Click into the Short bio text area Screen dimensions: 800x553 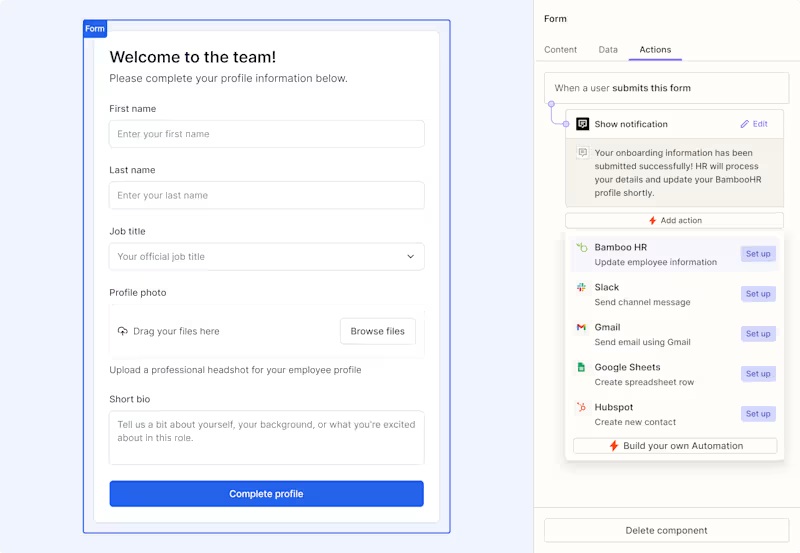pyautogui.click(x=266, y=437)
